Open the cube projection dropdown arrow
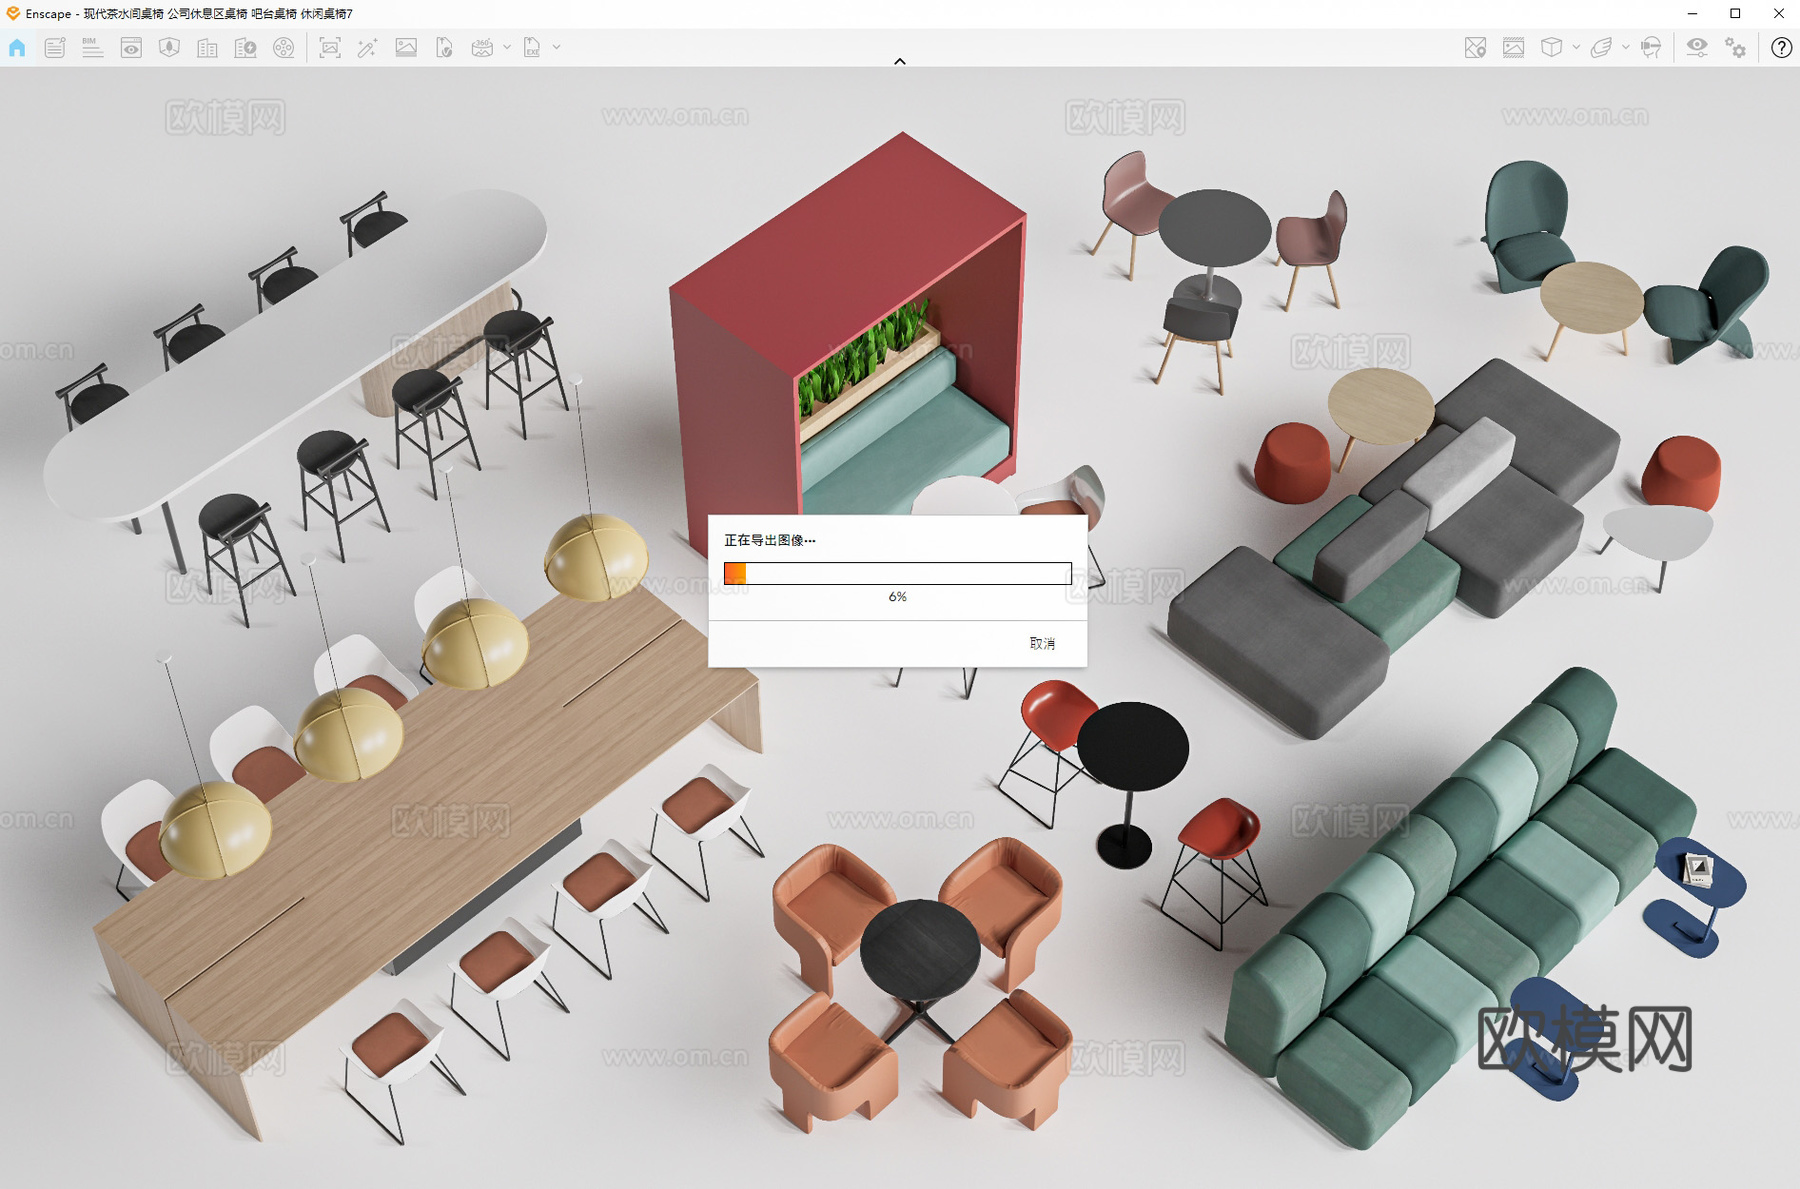This screenshot has height=1189, width=1800. (1576, 47)
